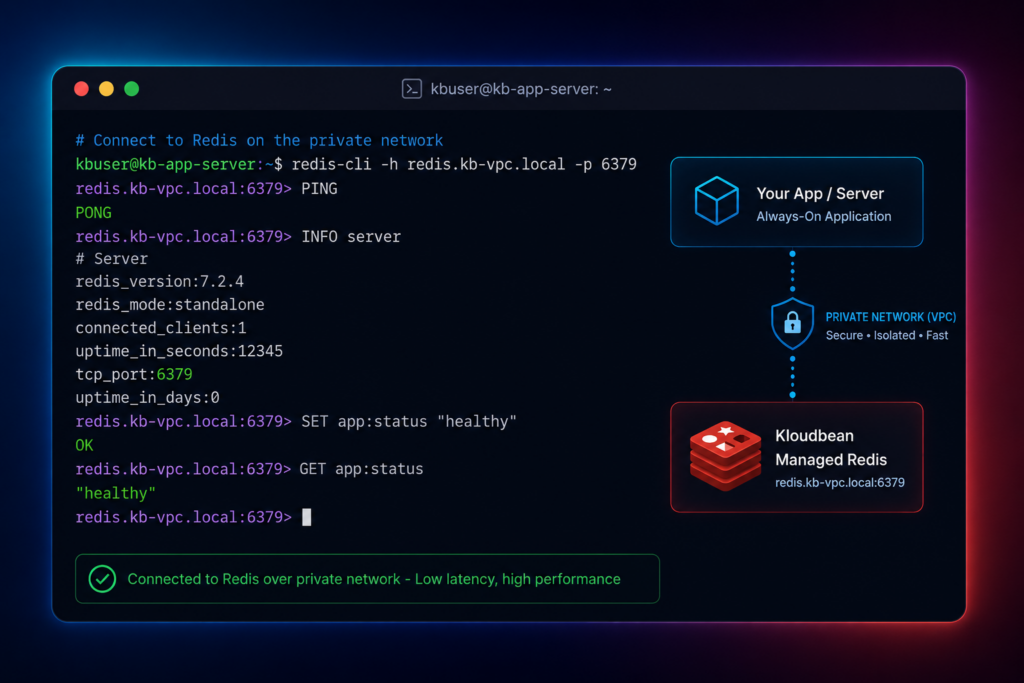Click the terminal cursor block at last prompt
This screenshot has width=1024, height=683.
point(307,517)
